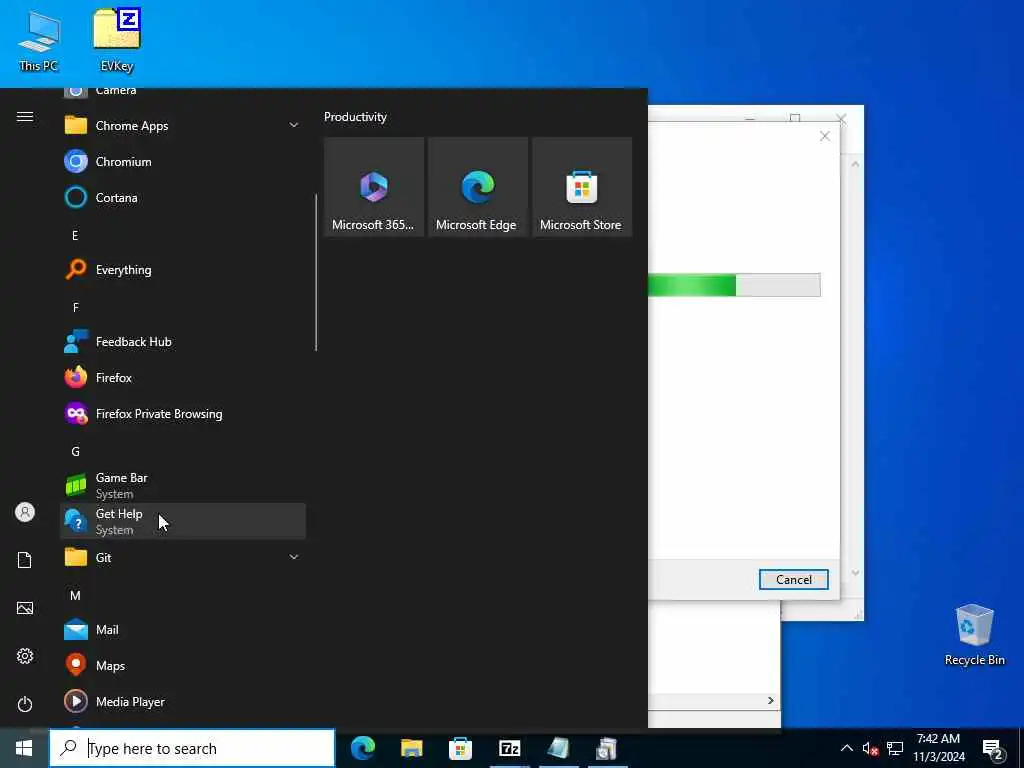Select the This PC desktop icon

(39, 40)
